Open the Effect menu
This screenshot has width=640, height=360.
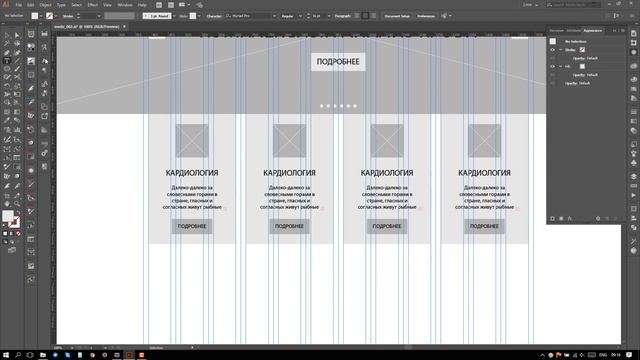pos(93,5)
